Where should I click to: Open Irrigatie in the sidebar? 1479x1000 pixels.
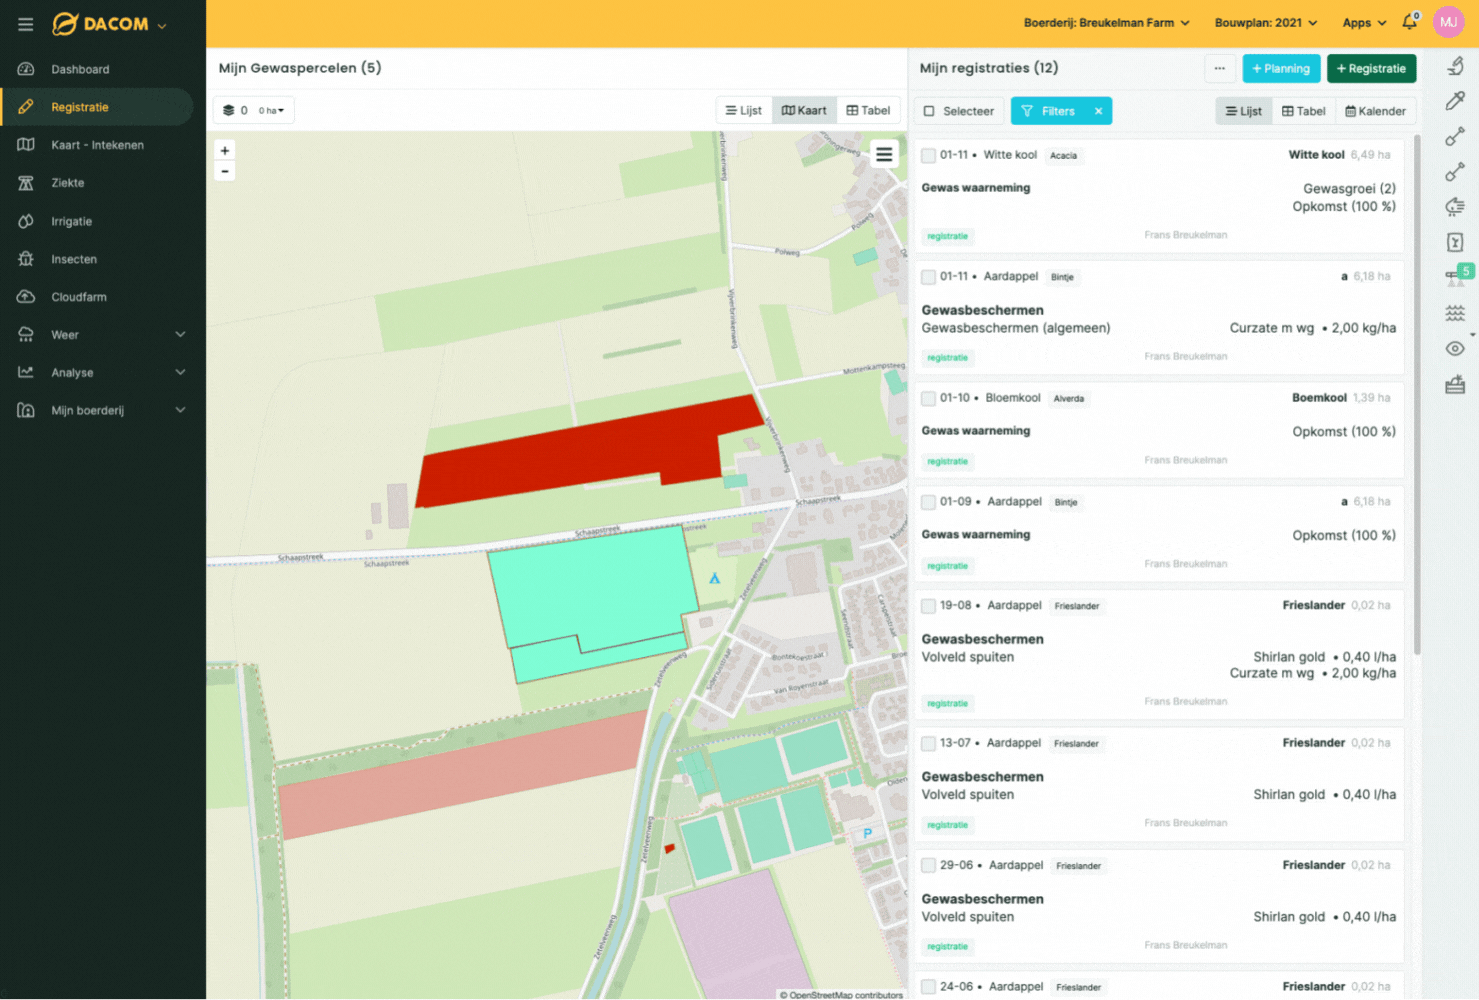(x=71, y=221)
